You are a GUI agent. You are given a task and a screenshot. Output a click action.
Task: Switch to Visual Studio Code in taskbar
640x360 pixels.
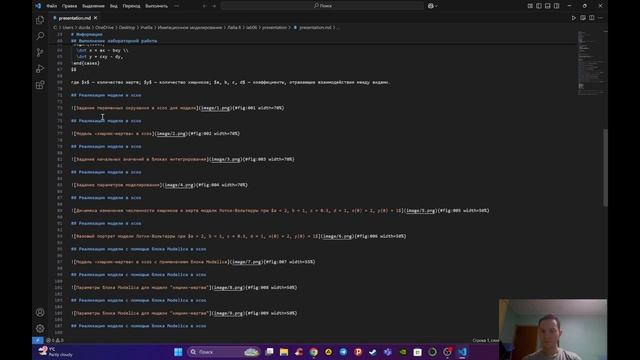click(462, 352)
